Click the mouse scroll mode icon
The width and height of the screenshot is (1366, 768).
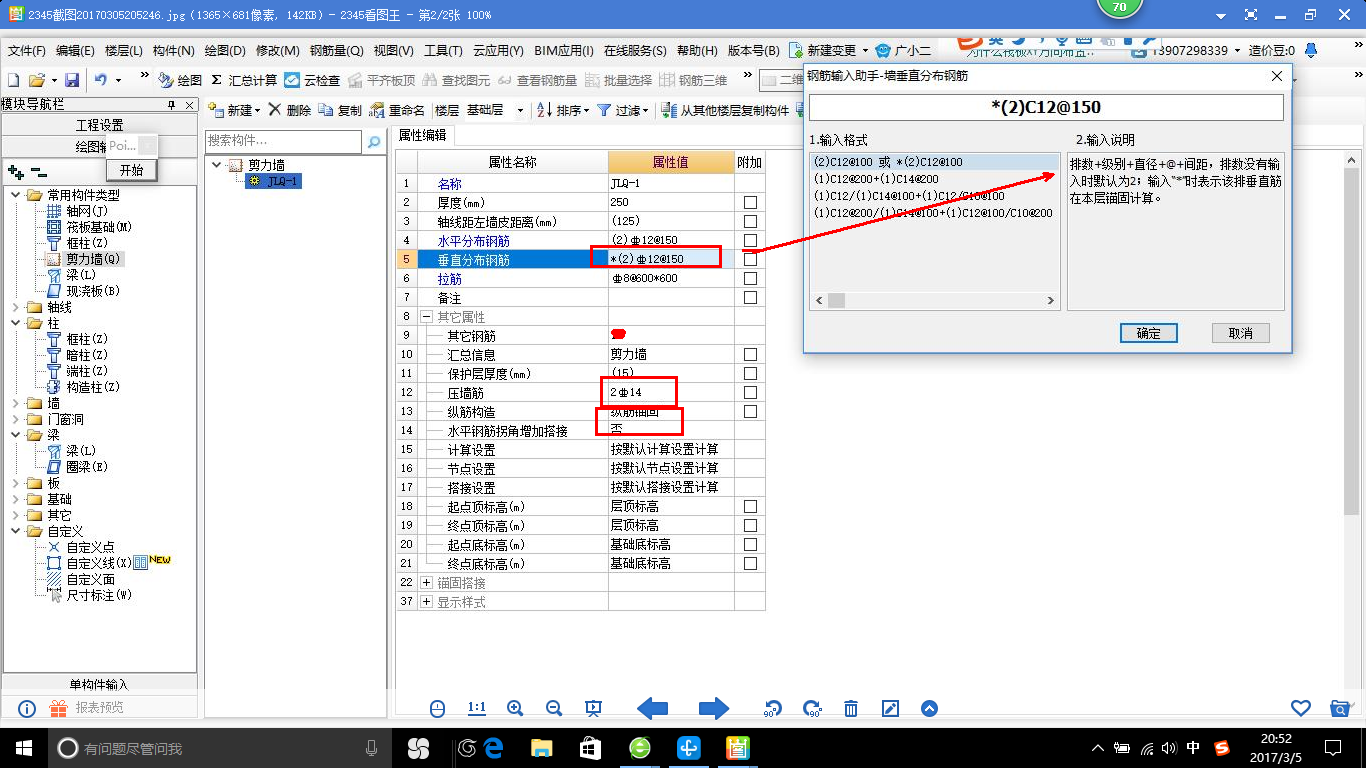coord(437,708)
